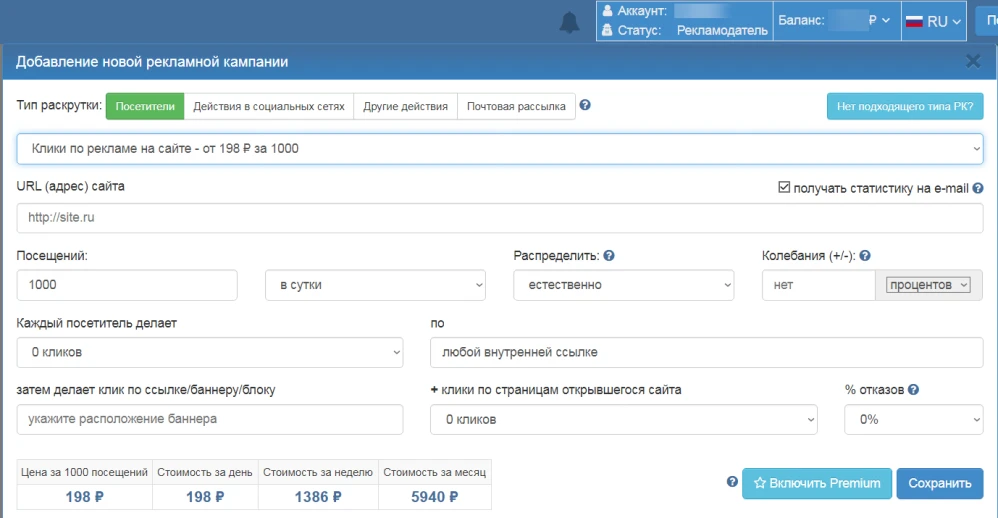Open the 'процентов' units dropdown

pos(929,285)
